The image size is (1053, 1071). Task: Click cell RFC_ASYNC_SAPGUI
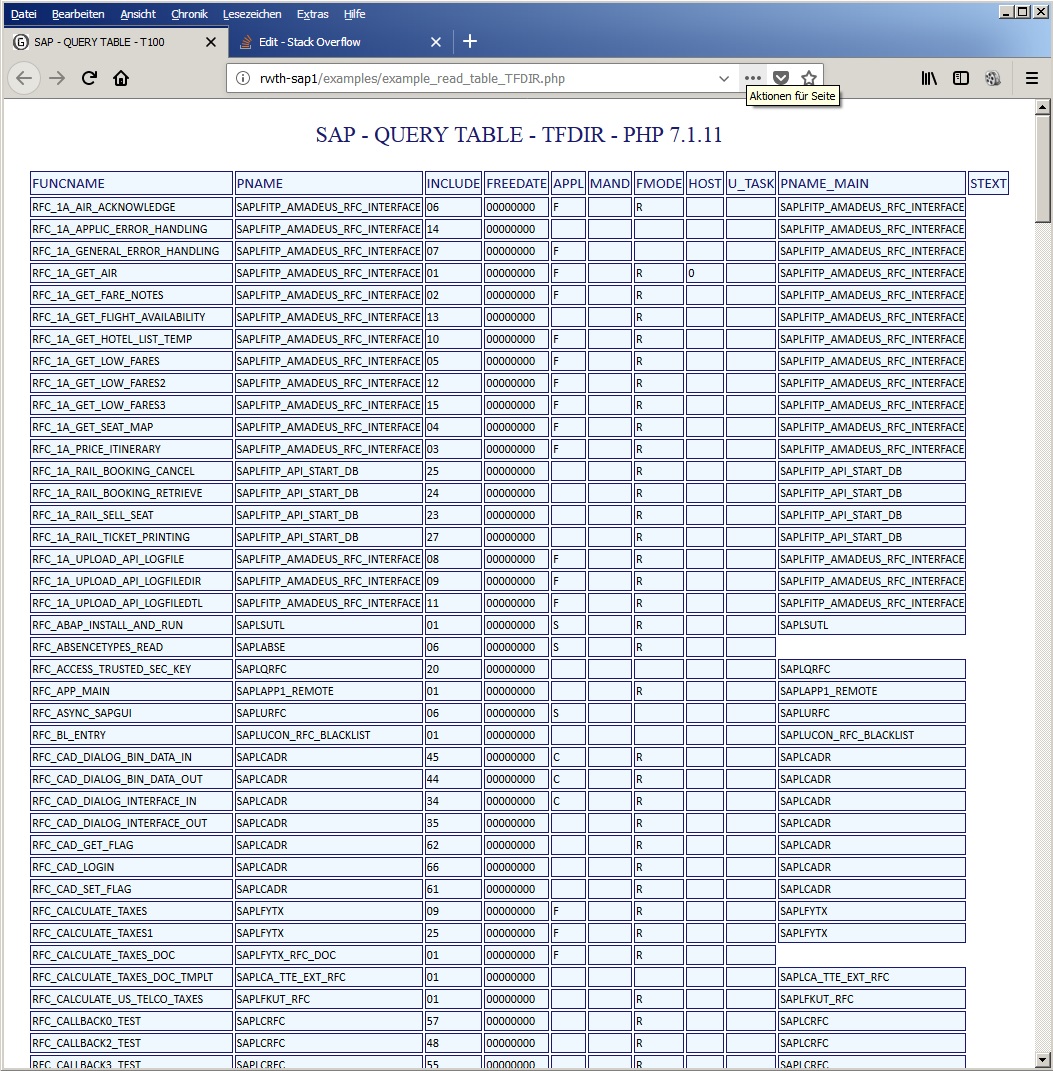point(131,713)
